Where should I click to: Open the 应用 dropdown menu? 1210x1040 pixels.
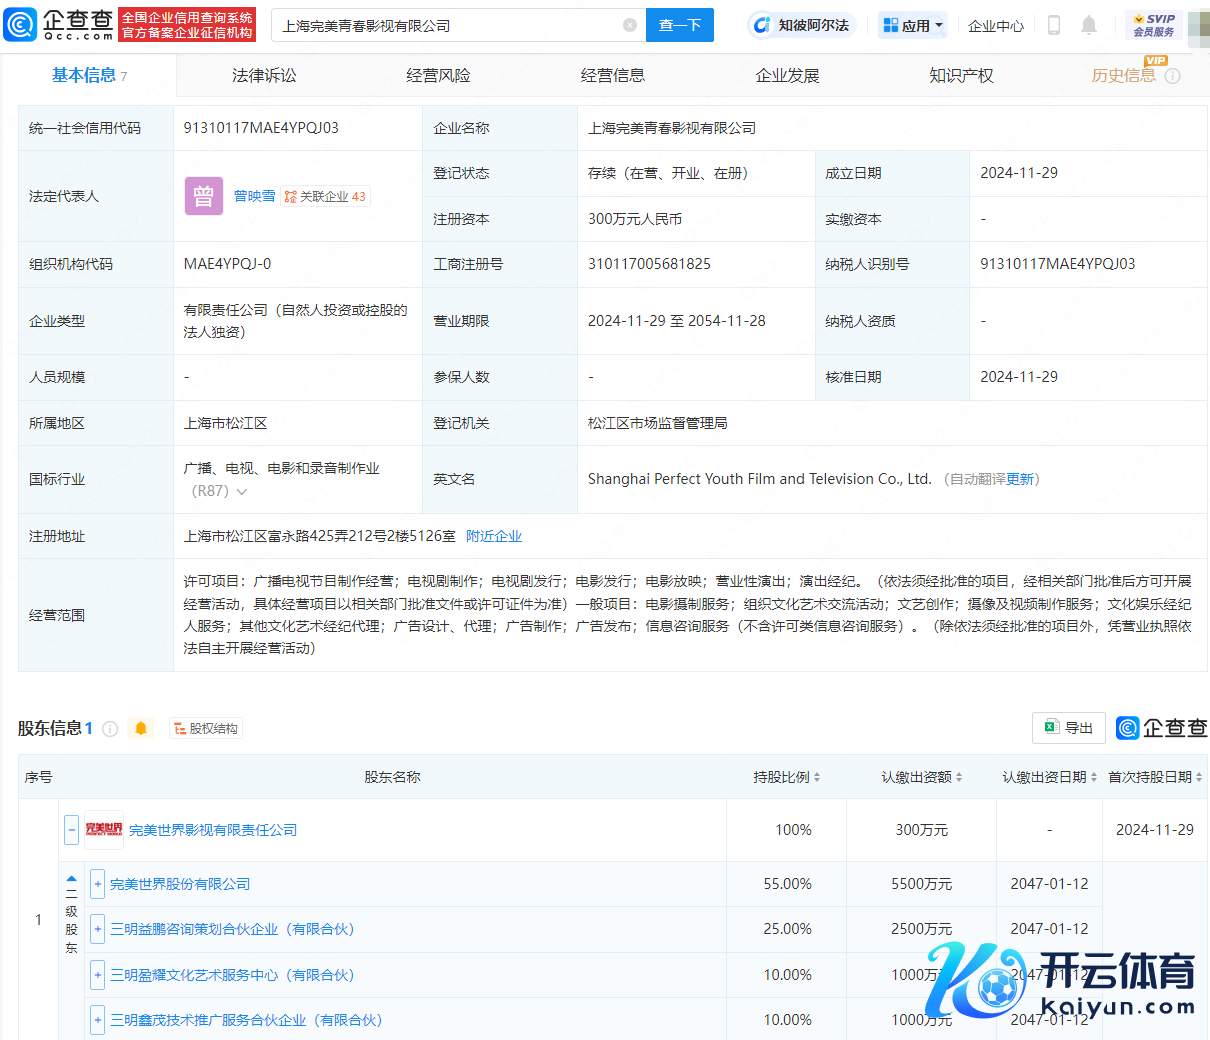click(912, 25)
